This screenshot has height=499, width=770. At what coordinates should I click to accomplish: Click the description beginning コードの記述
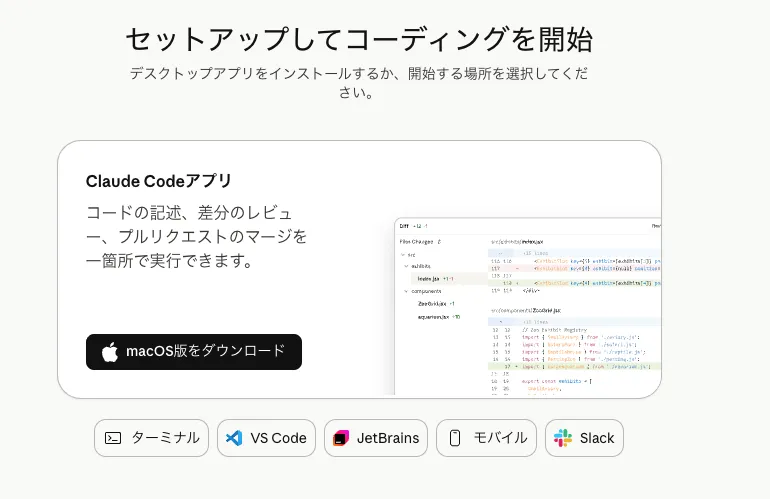point(196,237)
